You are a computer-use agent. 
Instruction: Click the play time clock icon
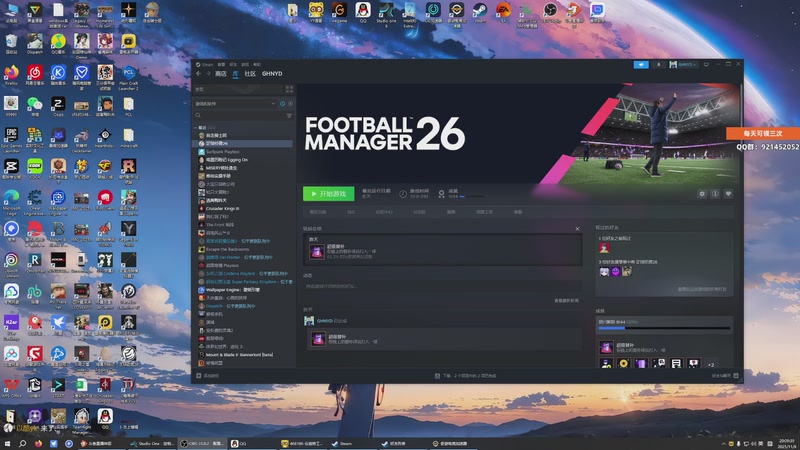click(x=403, y=194)
